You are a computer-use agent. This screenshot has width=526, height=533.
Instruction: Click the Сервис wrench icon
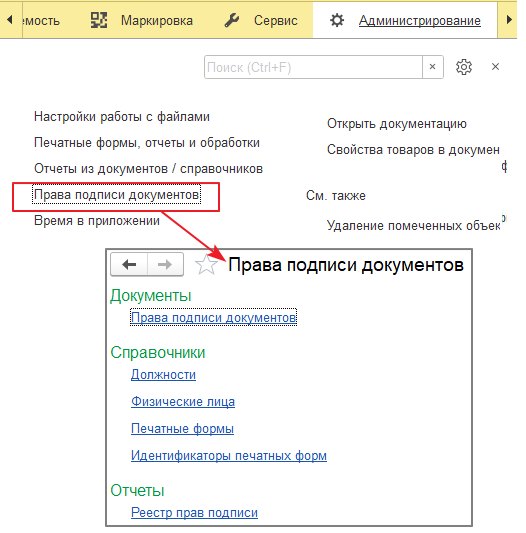point(232,21)
